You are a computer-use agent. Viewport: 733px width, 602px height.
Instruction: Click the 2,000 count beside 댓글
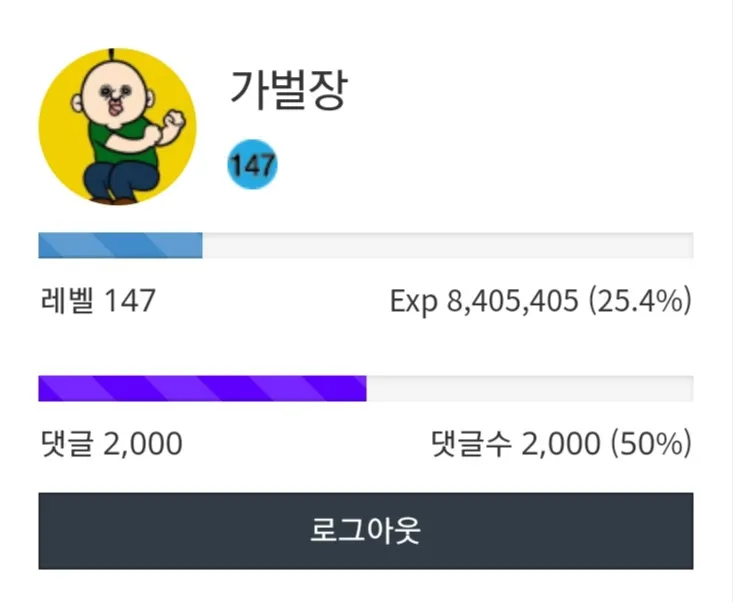click(143, 444)
